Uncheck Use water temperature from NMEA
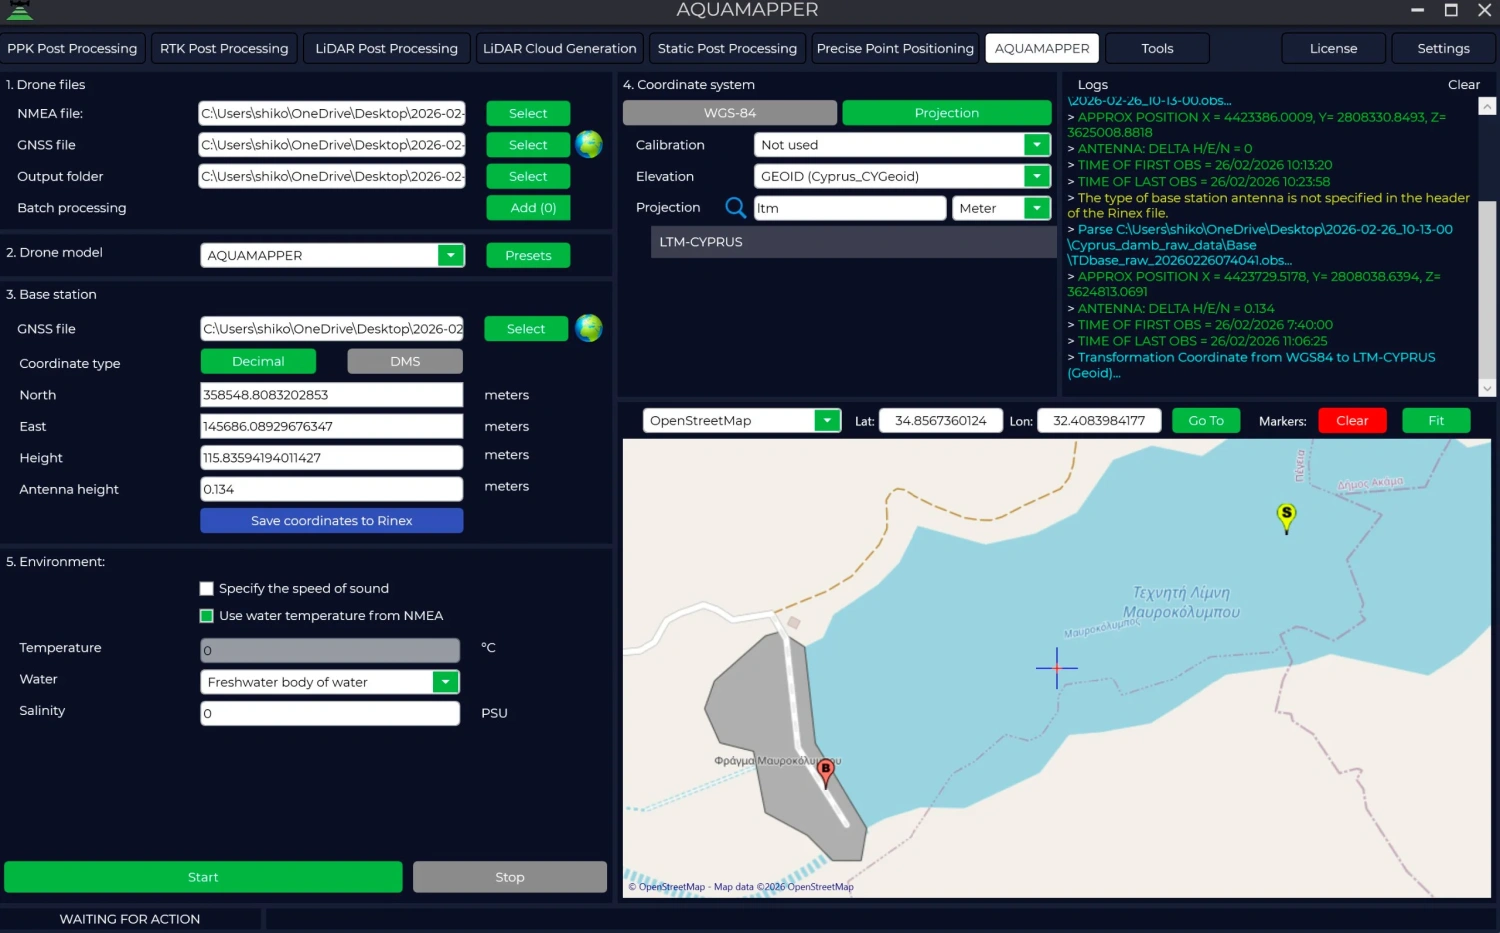The width and height of the screenshot is (1500, 933). tap(207, 616)
